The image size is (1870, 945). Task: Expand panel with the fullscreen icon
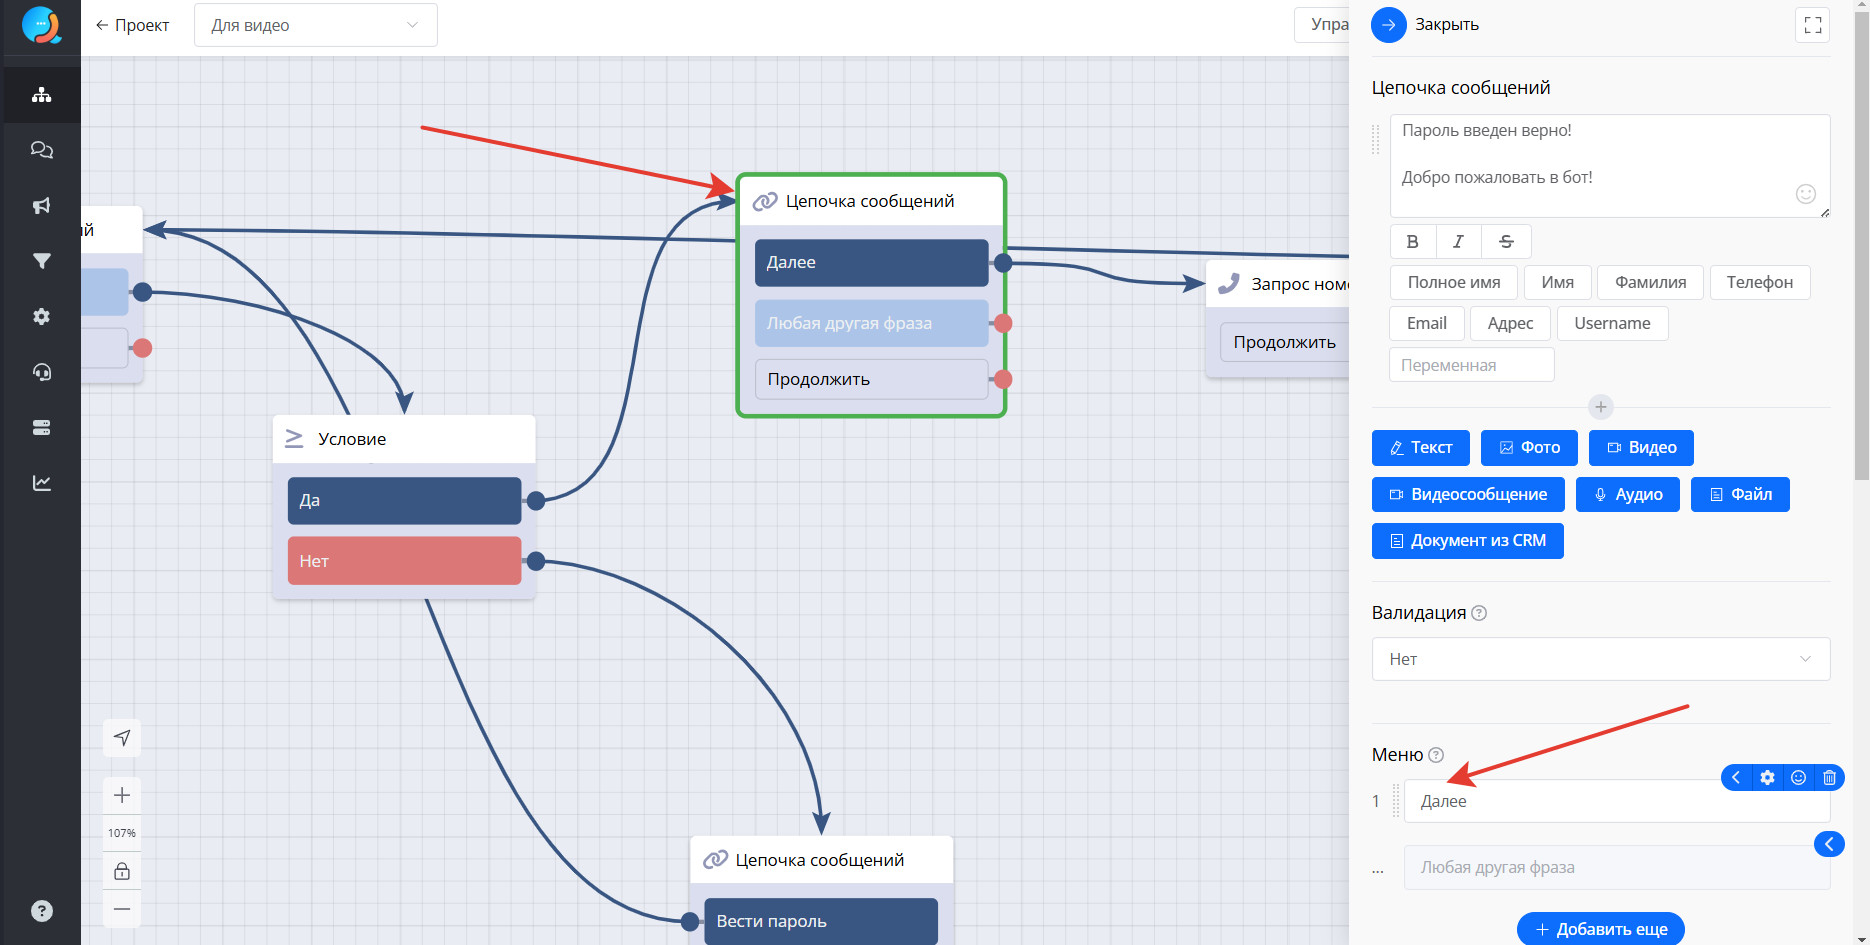(x=1812, y=26)
